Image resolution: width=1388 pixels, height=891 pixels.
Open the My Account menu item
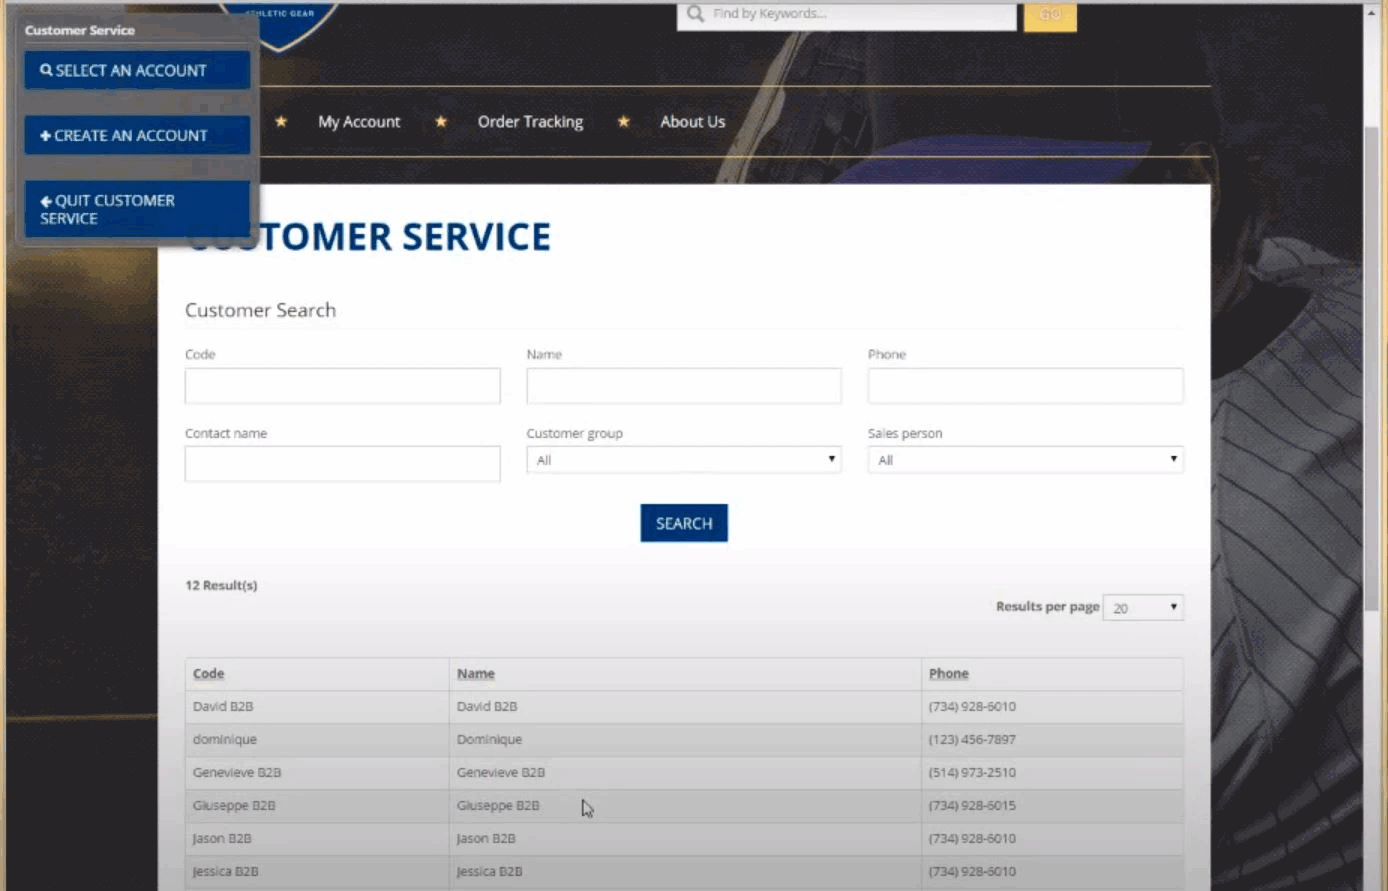(359, 122)
